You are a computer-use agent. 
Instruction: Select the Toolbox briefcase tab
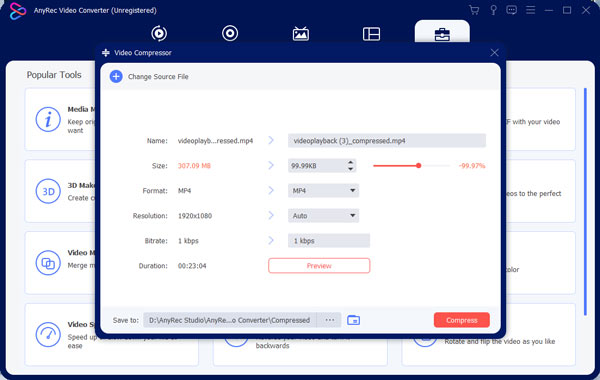[x=442, y=34]
